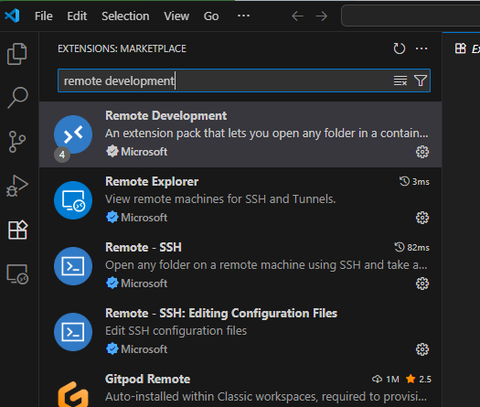Screen dimensions: 480x407
Task: Open the Remote Explorer activity bar icon
Action: click(x=18, y=274)
